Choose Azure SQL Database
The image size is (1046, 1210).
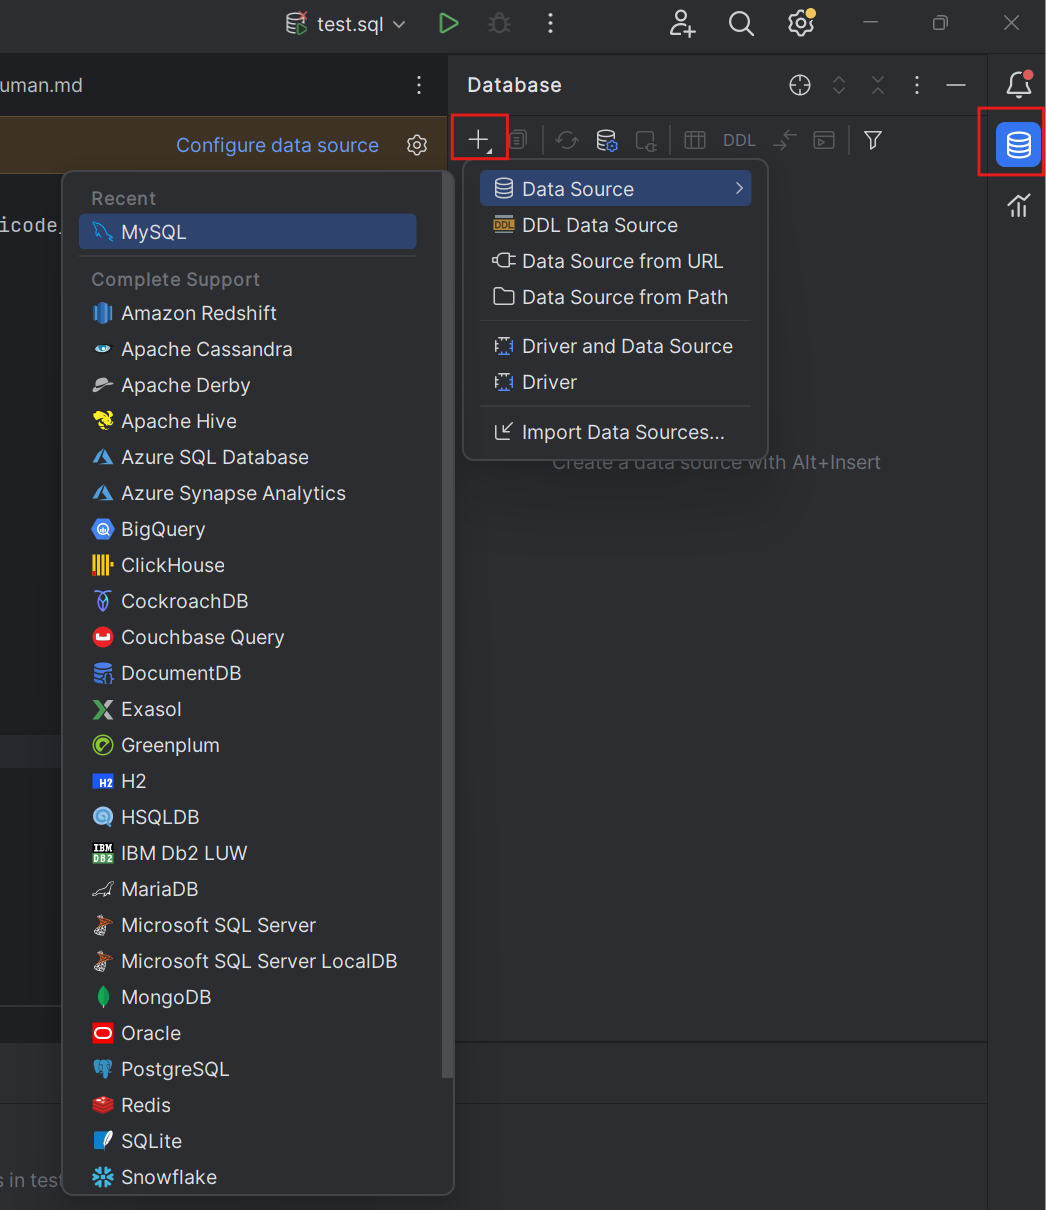tap(248, 457)
